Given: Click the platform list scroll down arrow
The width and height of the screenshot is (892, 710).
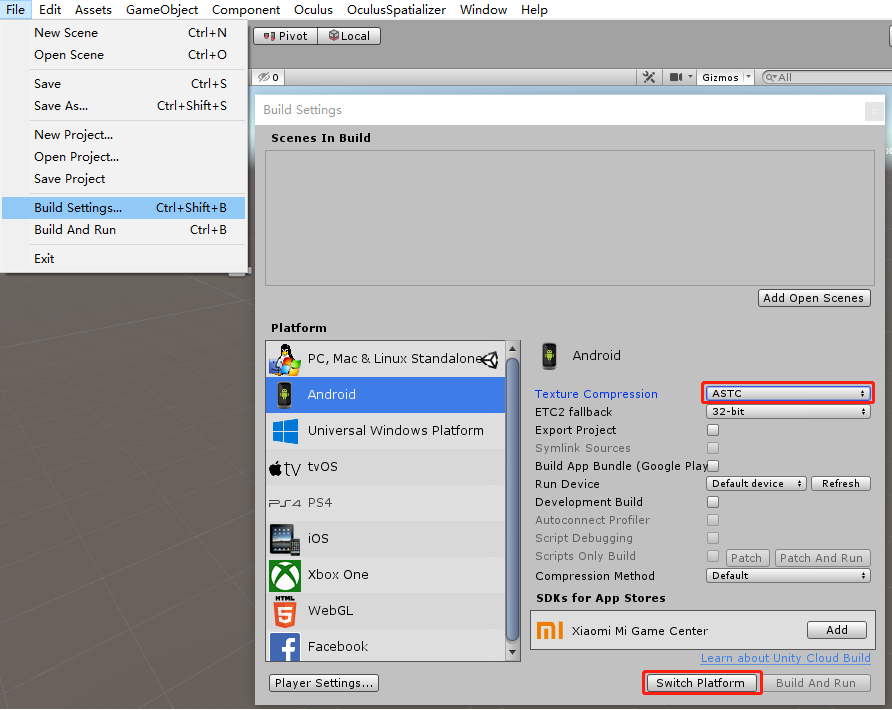Looking at the screenshot, I should click(x=512, y=653).
